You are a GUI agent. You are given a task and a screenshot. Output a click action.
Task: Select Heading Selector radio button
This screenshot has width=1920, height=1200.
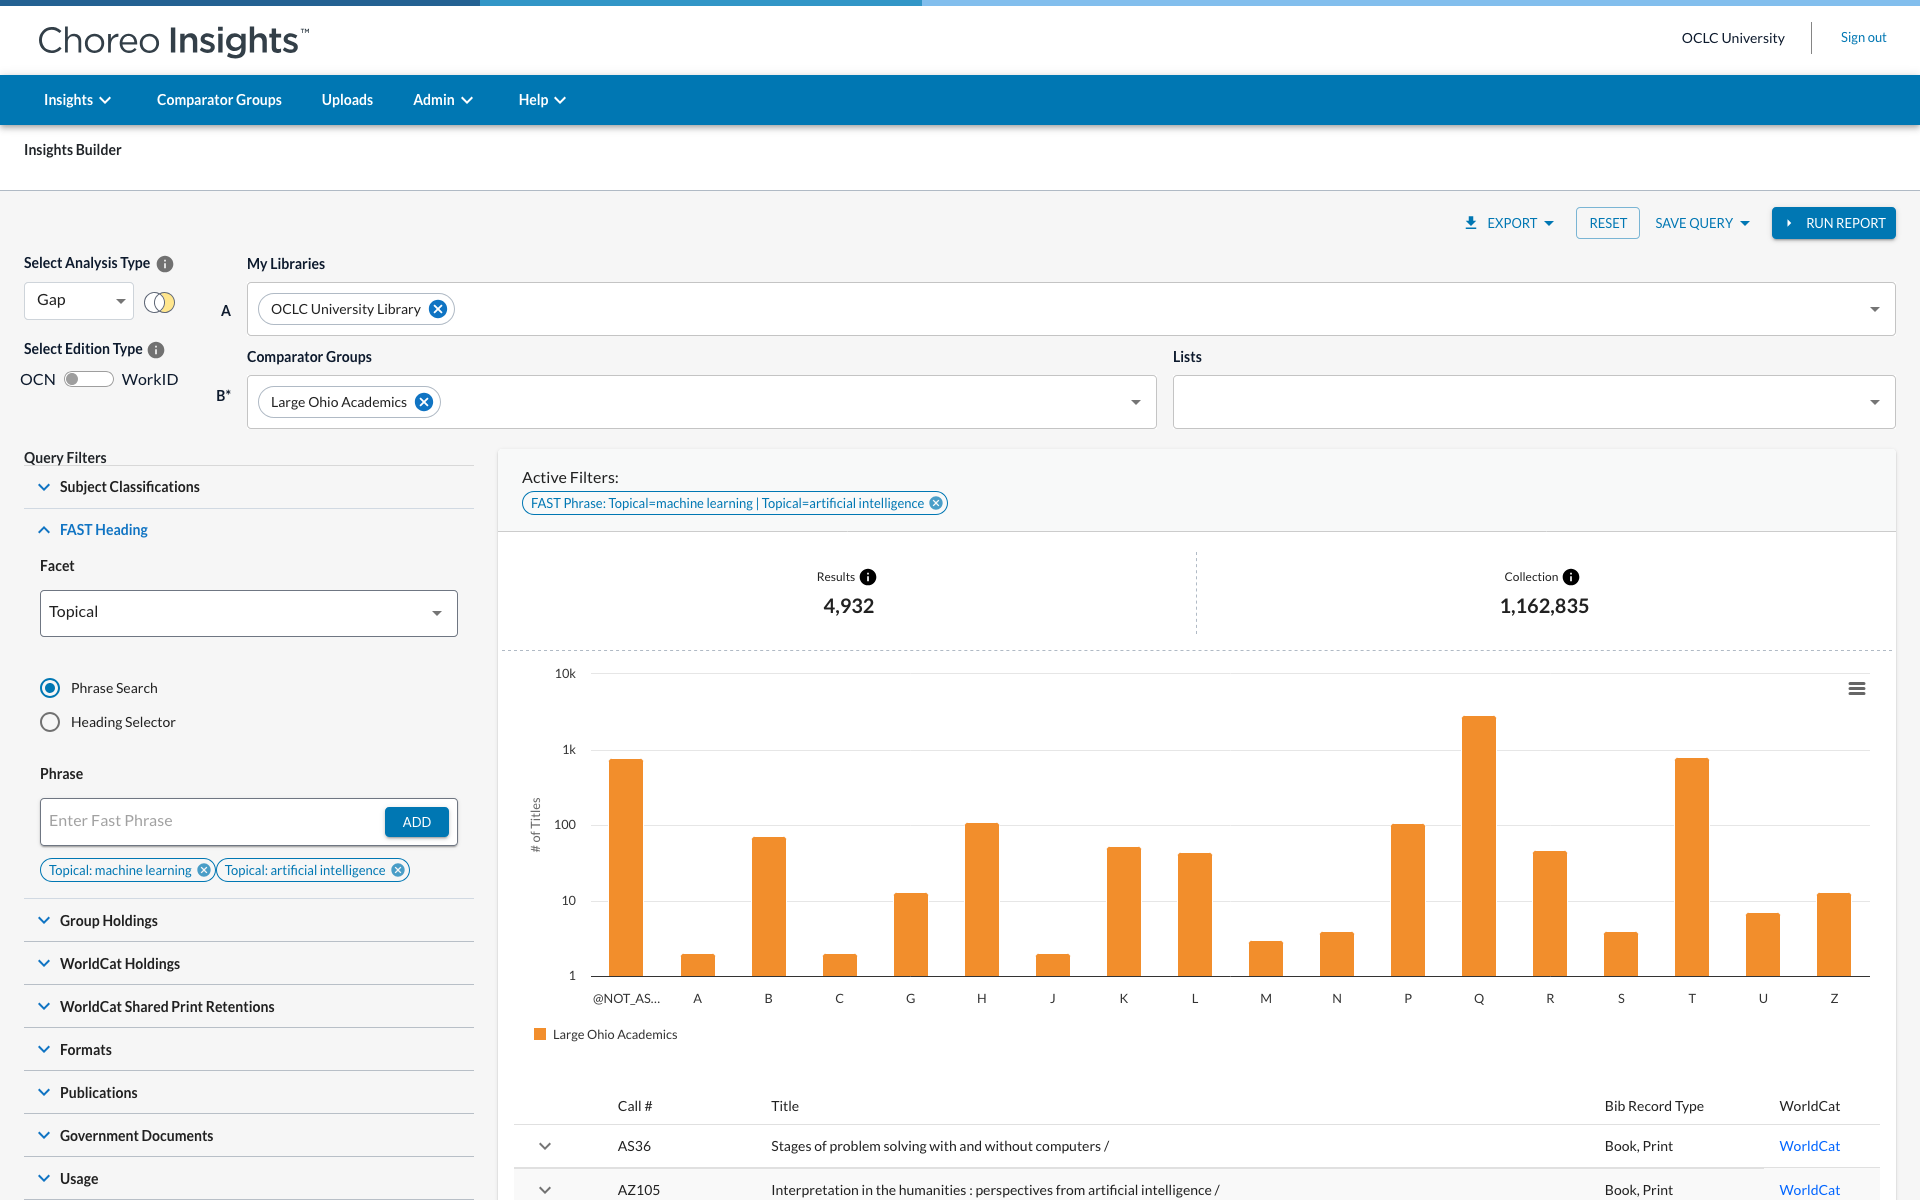[50, 722]
